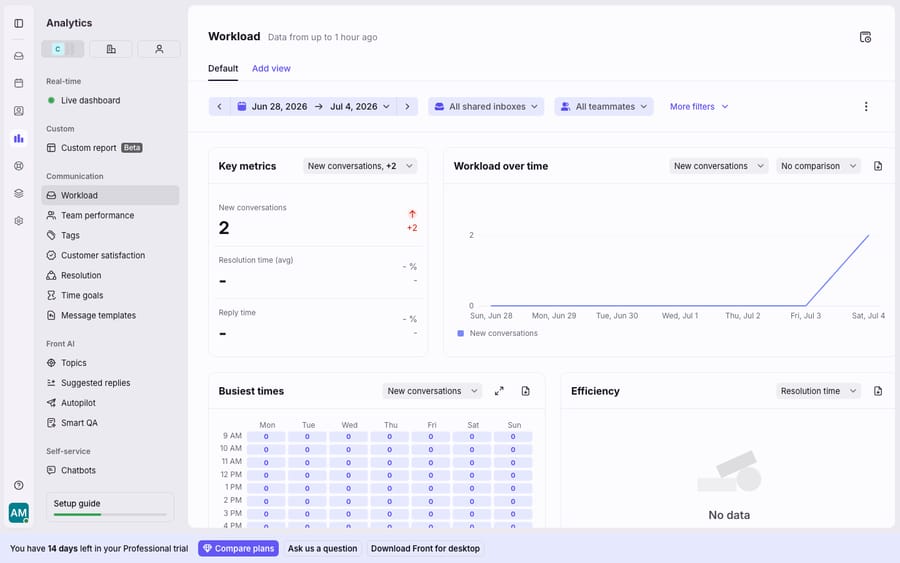Open the Tags report
The width and height of the screenshot is (900, 563).
[110, 235]
